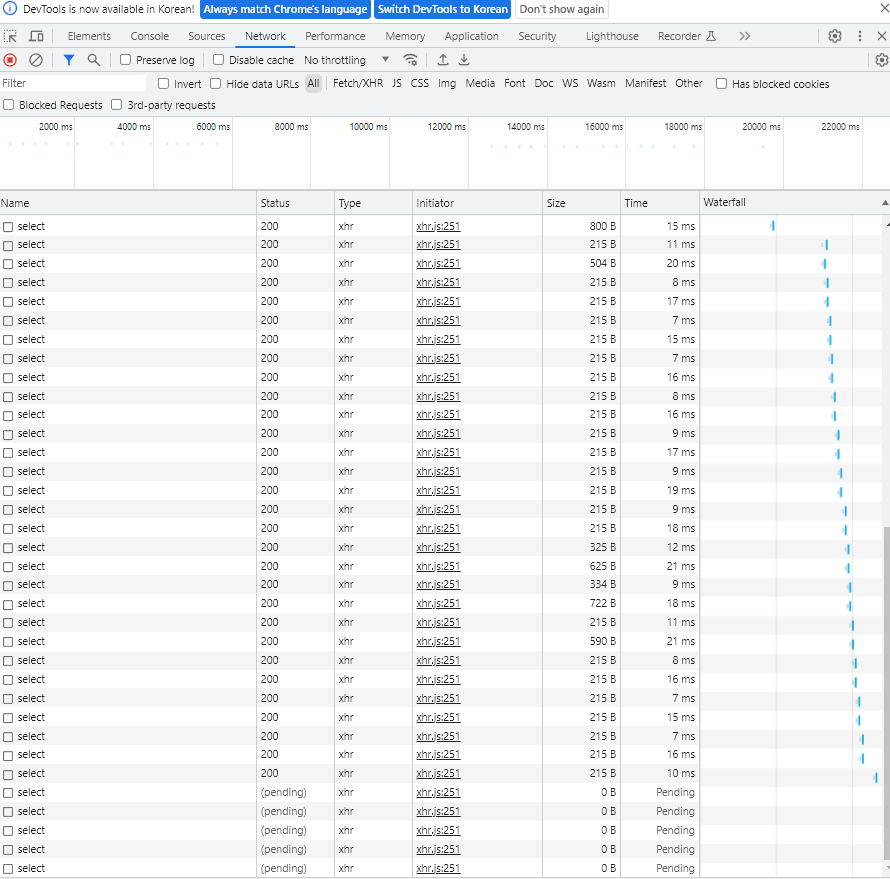
Task: Click Don't show again button
Action: click(x=561, y=9)
